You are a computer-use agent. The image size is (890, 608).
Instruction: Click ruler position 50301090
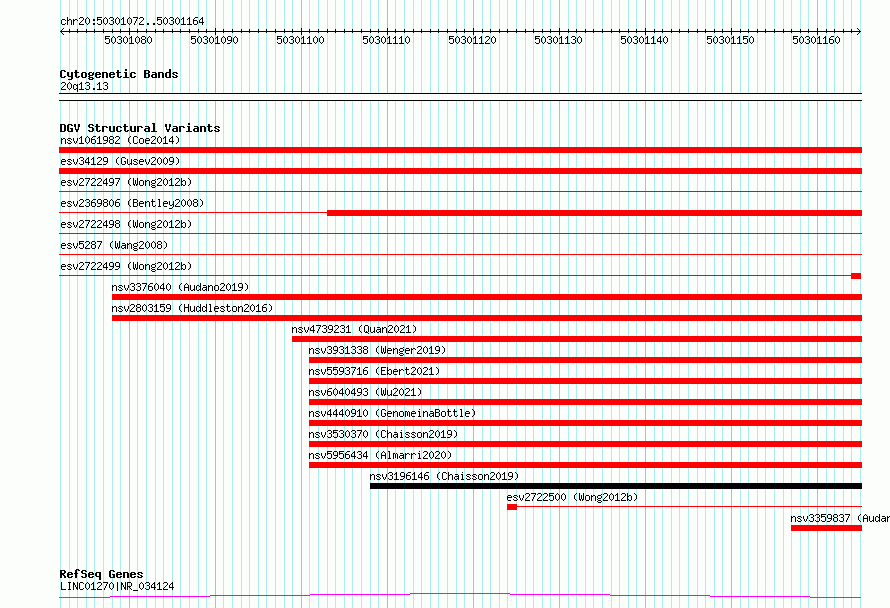pos(215,40)
